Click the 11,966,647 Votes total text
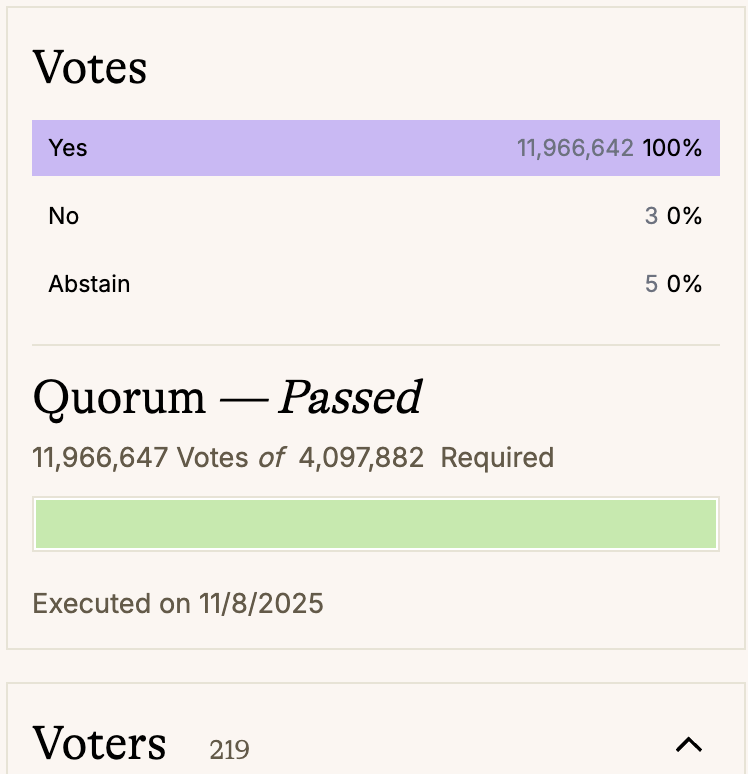The width and height of the screenshot is (748, 774). coord(140,458)
